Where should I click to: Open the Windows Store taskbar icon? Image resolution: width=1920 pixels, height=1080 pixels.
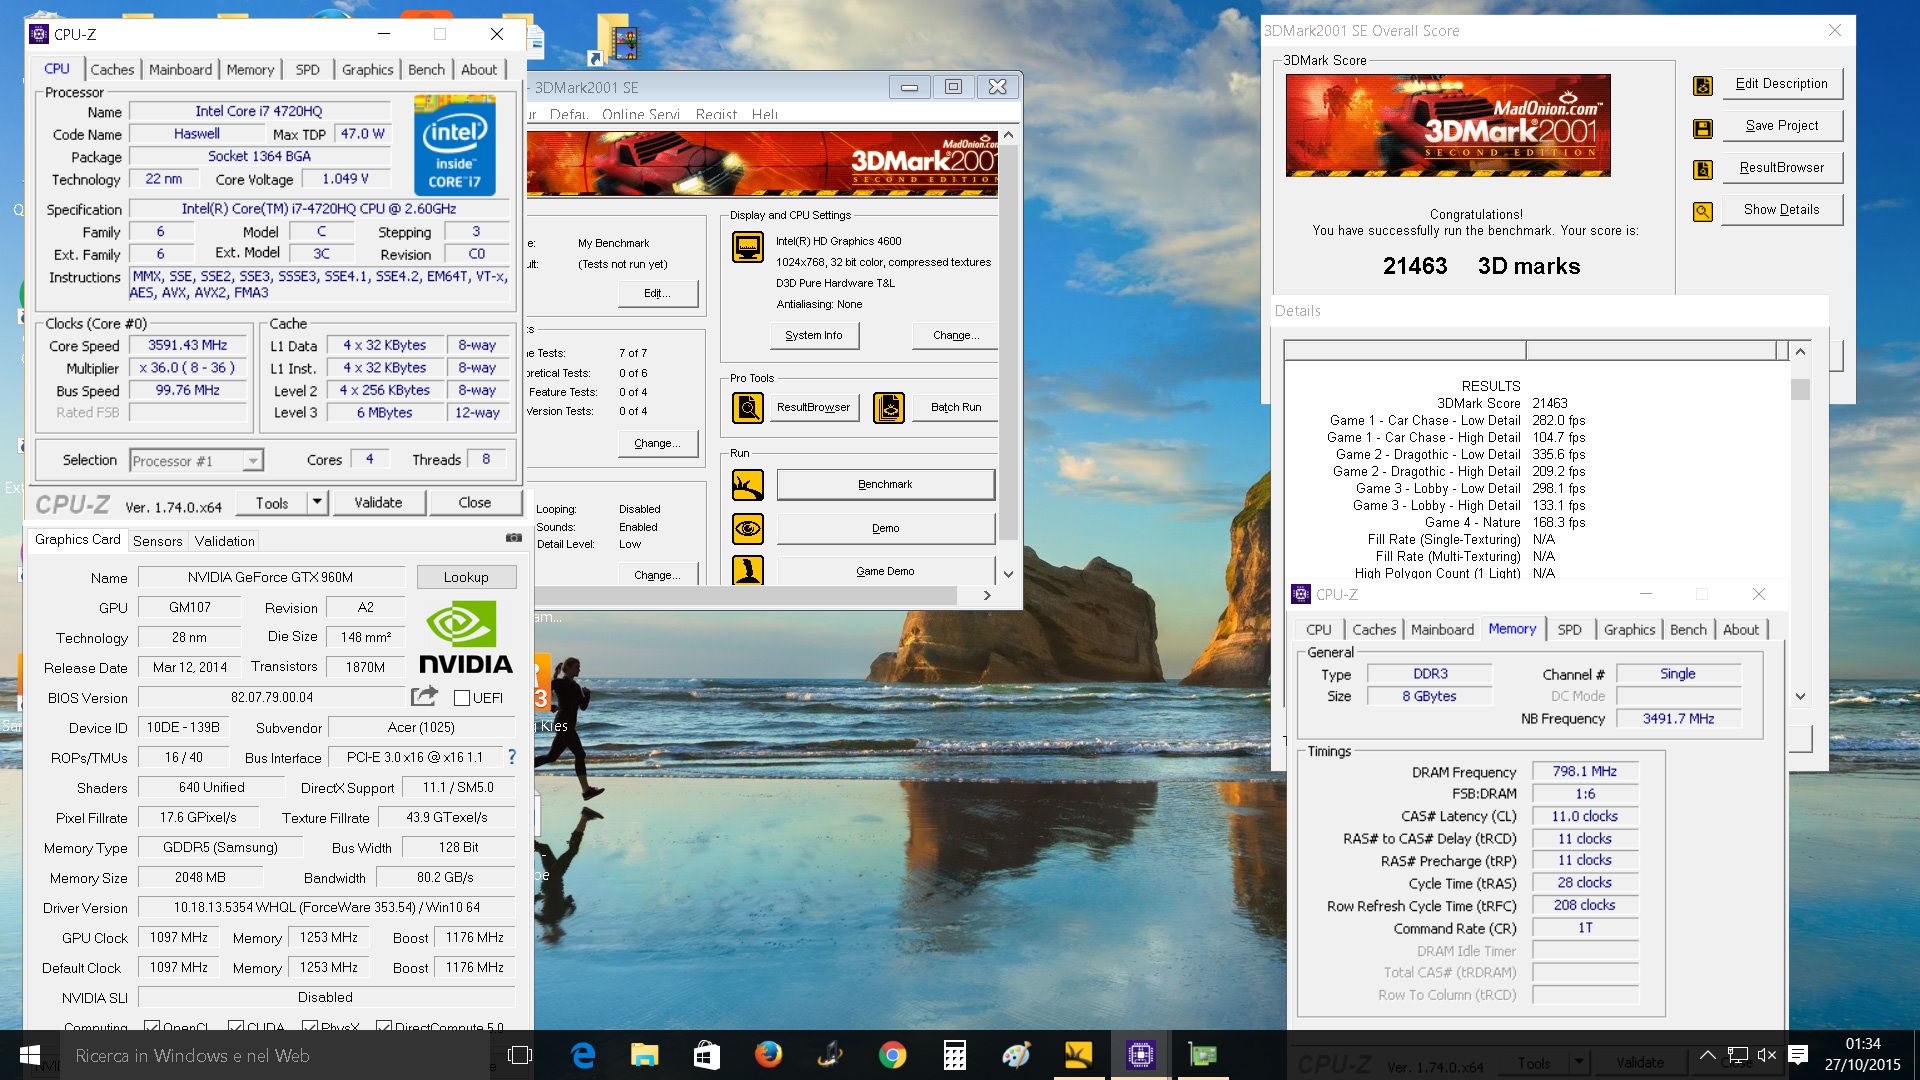(x=707, y=1055)
